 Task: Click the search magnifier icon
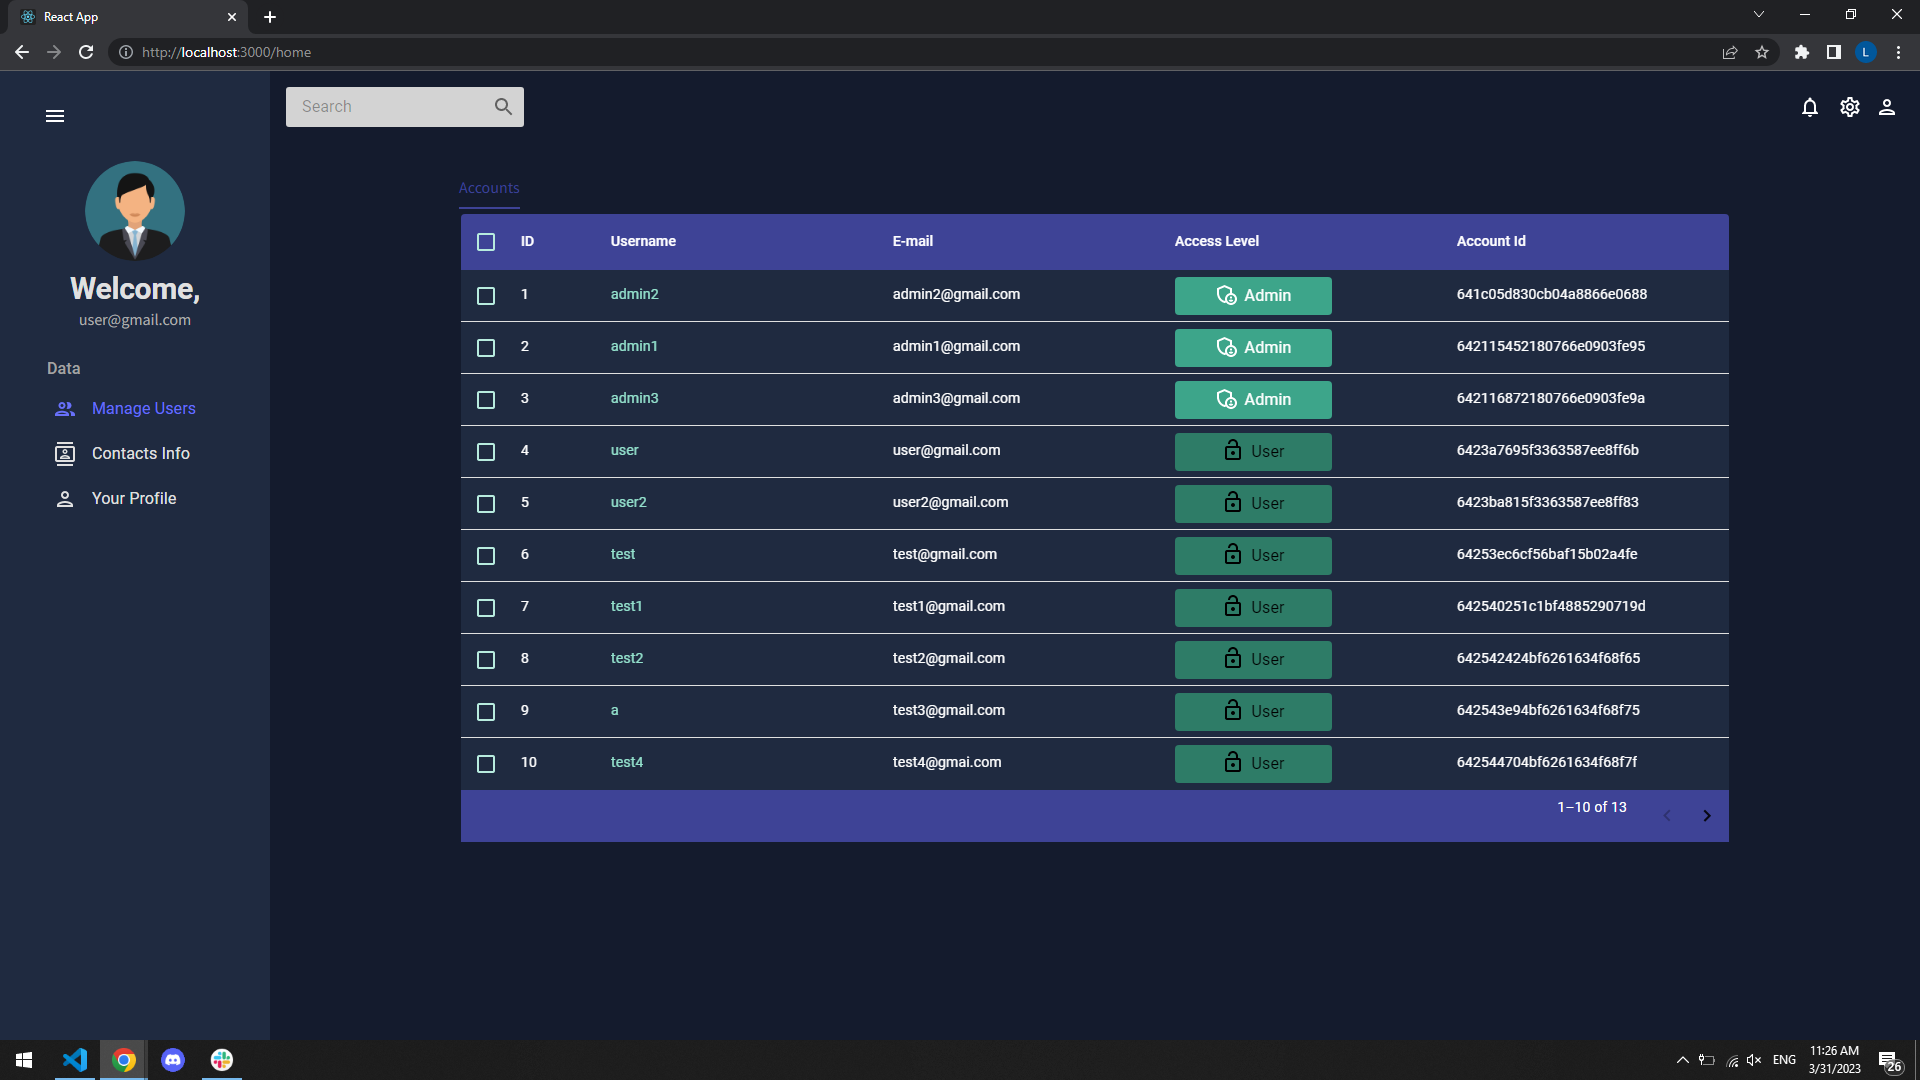(x=503, y=106)
